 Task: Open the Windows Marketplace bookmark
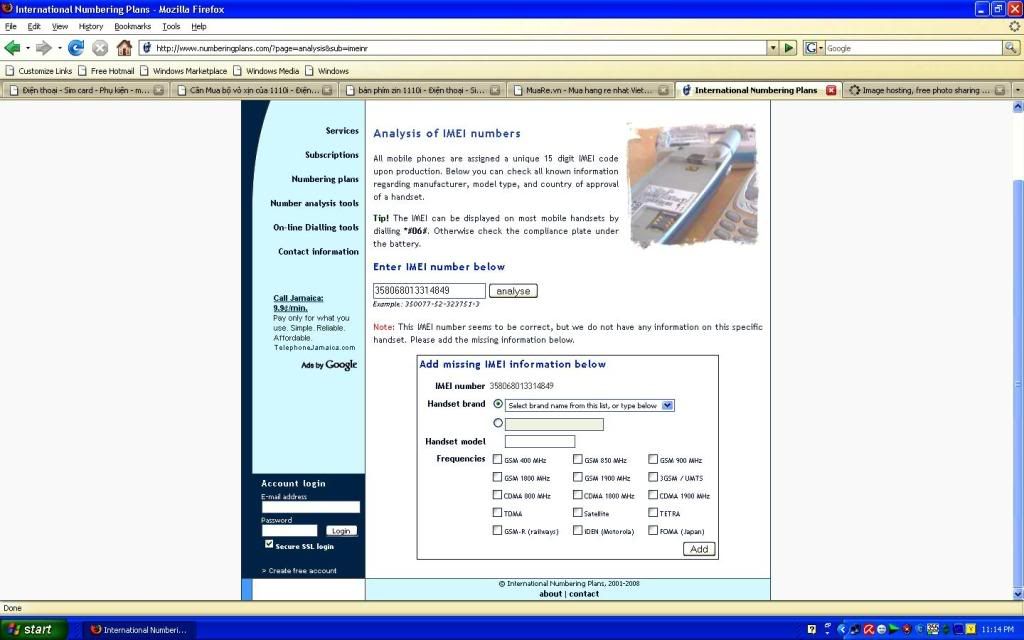pos(184,71)
